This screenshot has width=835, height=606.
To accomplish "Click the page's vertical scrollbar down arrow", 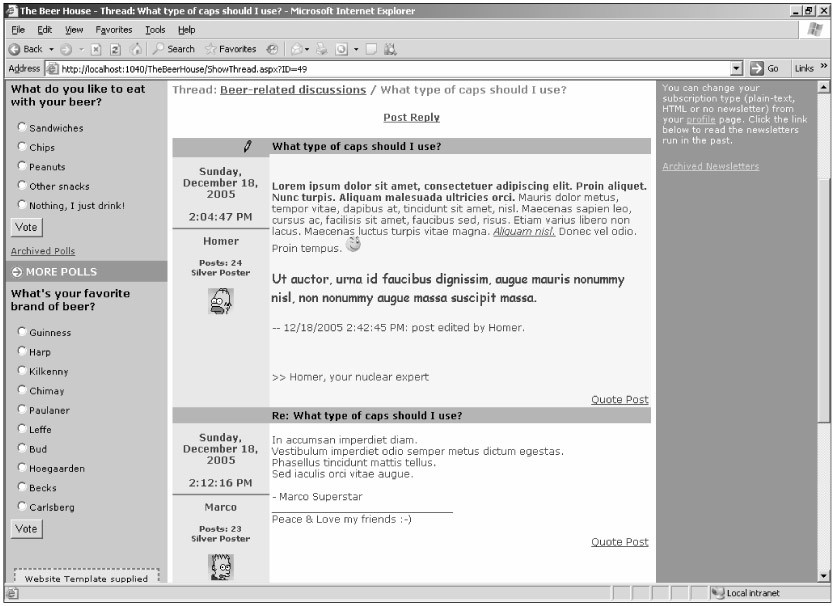I will point(824,575).
